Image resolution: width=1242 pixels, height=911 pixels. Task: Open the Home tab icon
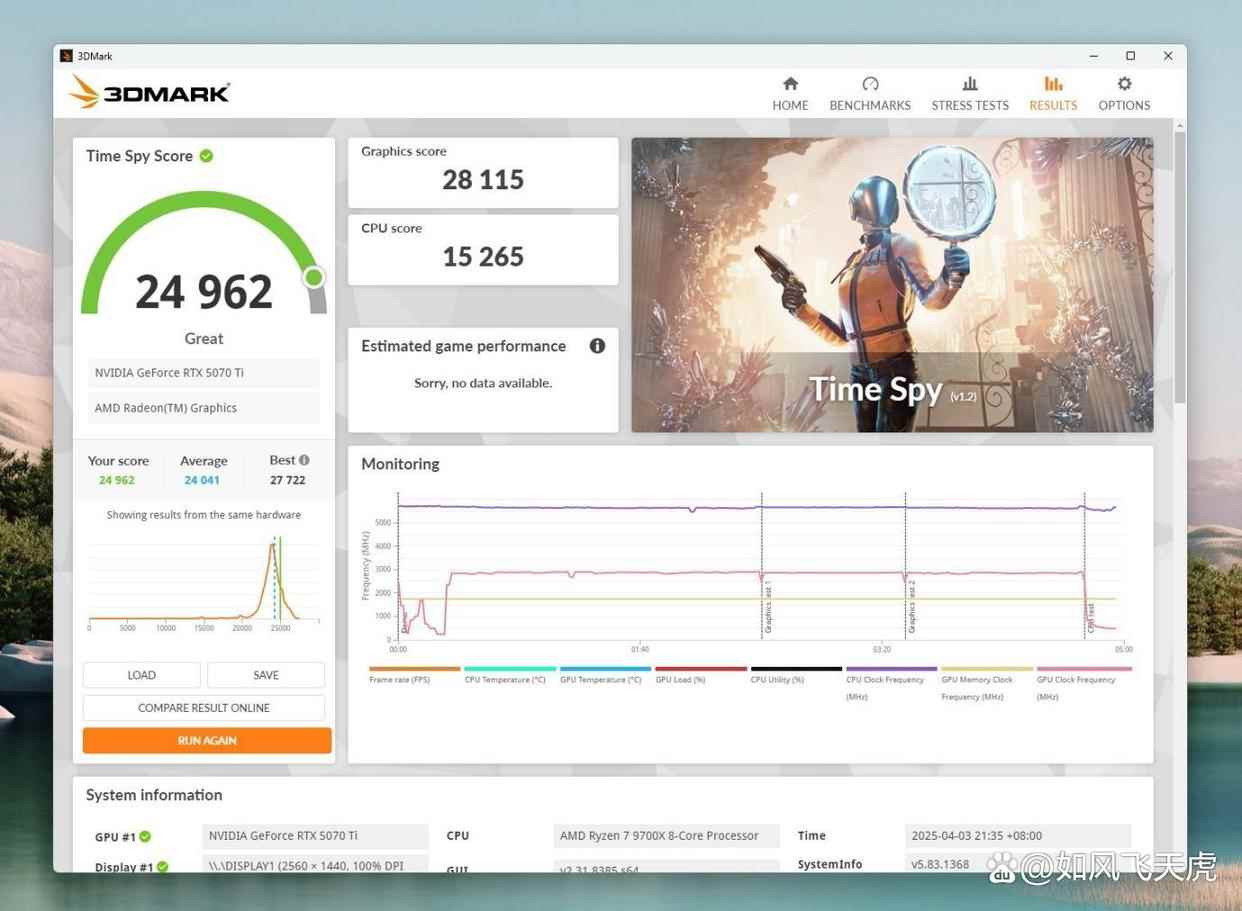click(x=790, y=84)
